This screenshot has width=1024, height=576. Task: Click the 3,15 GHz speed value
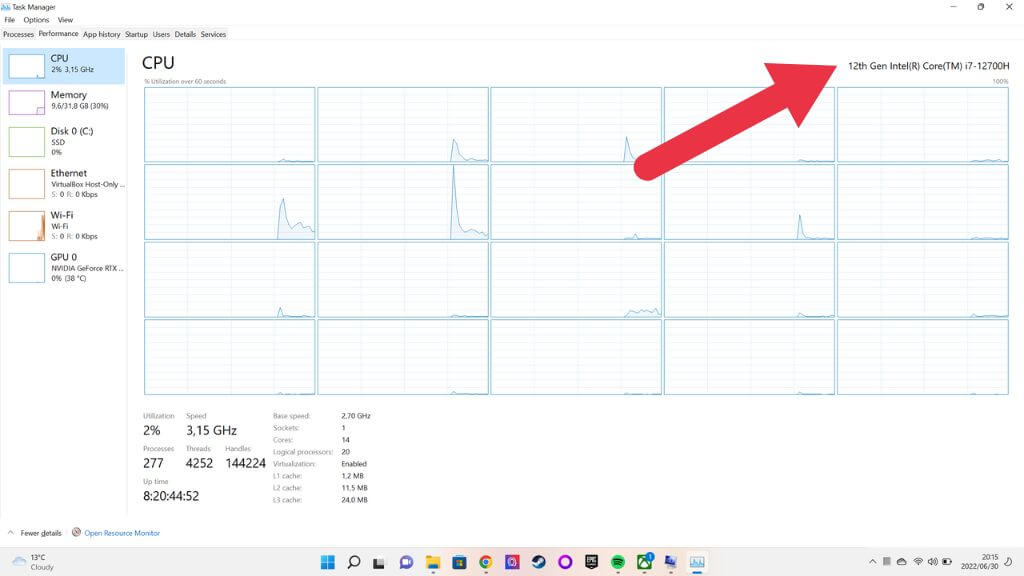tap(211, 430)
